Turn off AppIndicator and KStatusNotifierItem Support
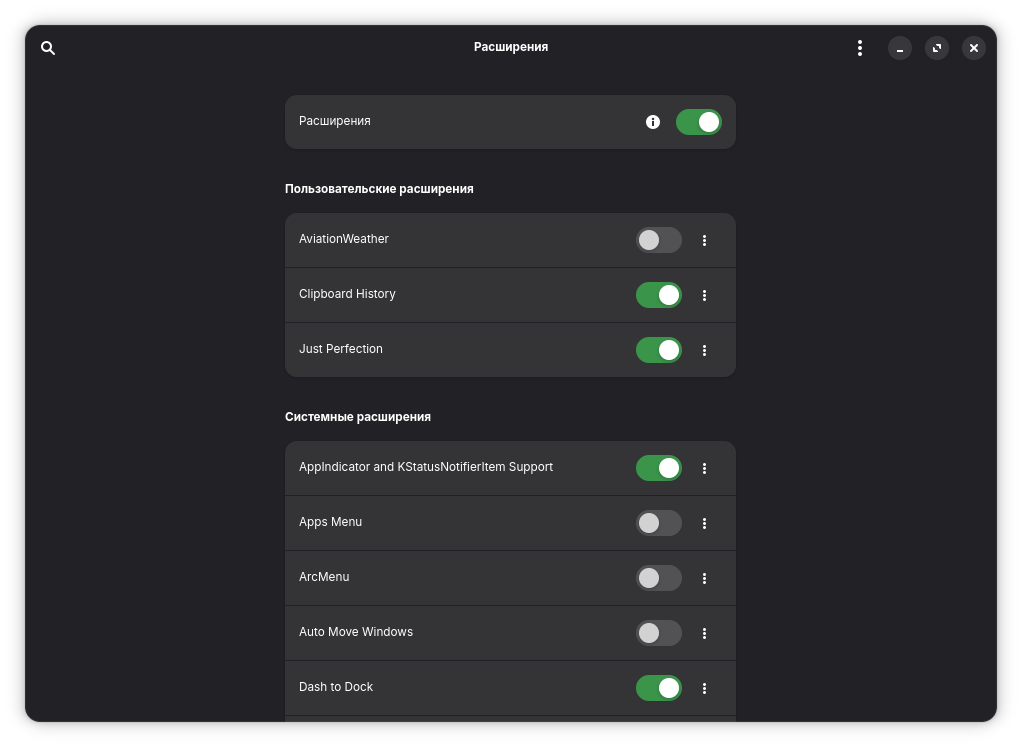The width and height of the screenshot is (1022, 747). pyautogui.click(x=658, y=468)
